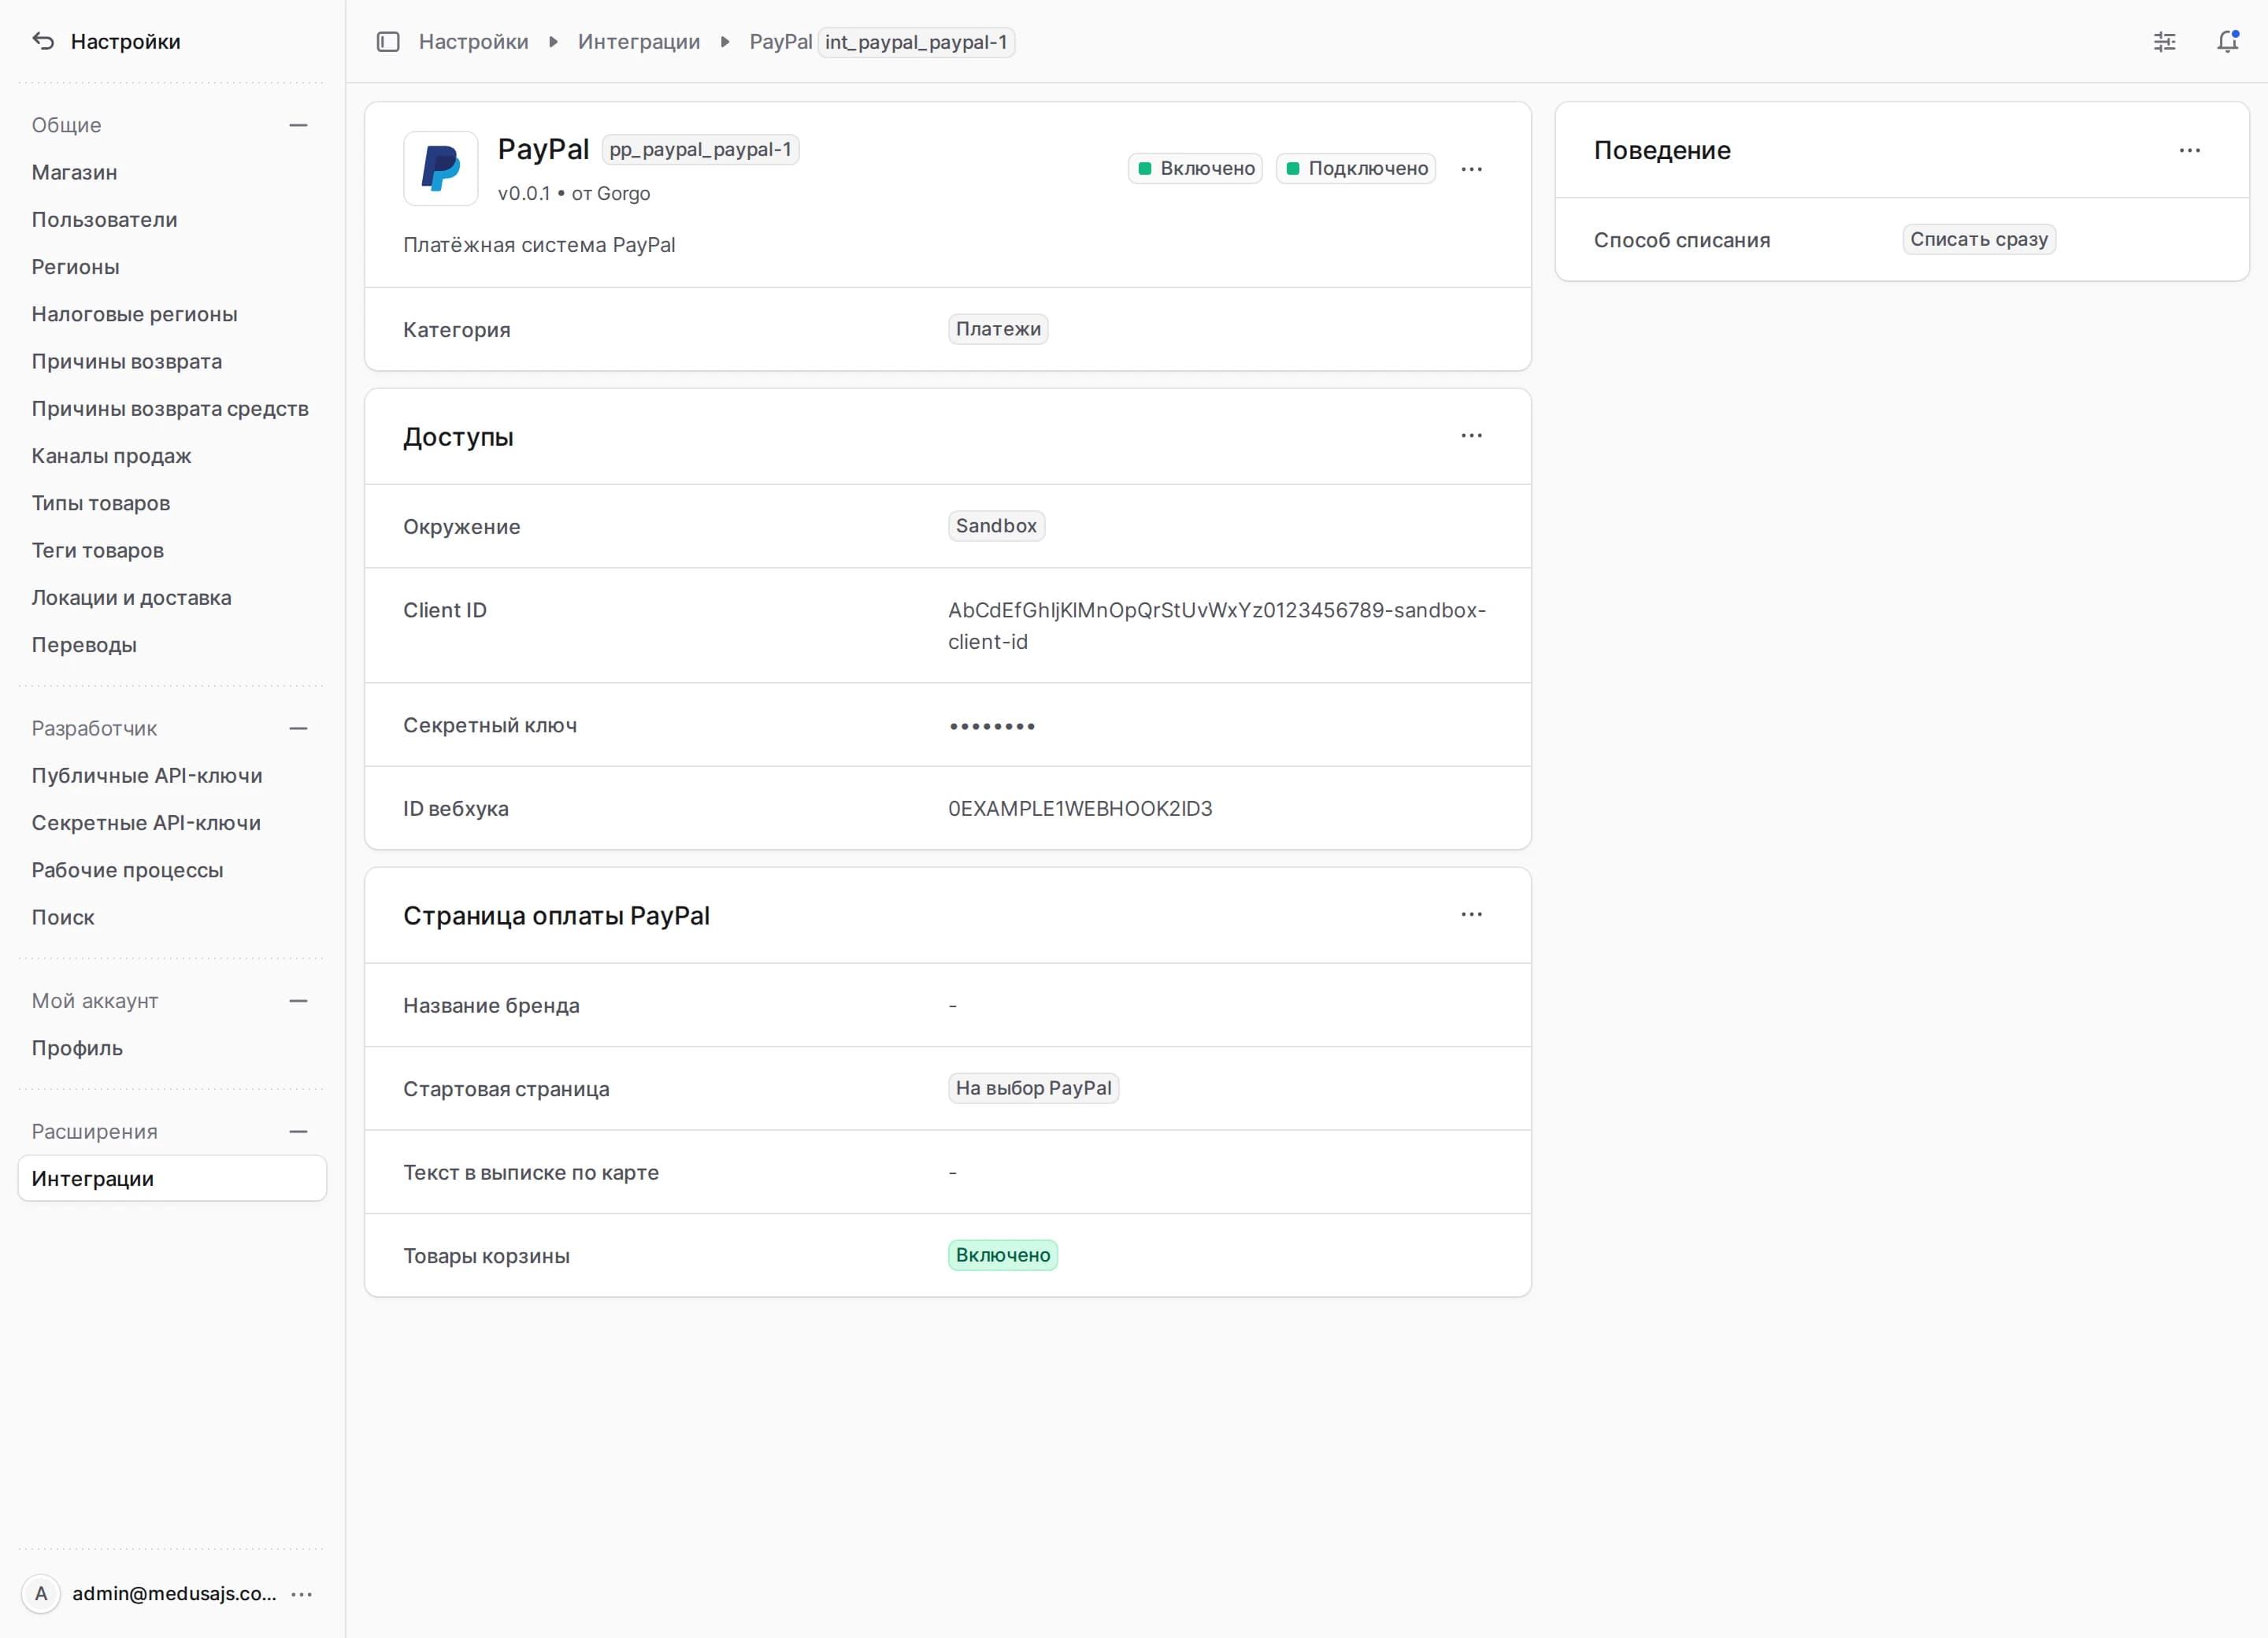Screen dimensions: 2268x1638
Task: Open the admin account three-dot menu
Action: [x=302, y=1594]
